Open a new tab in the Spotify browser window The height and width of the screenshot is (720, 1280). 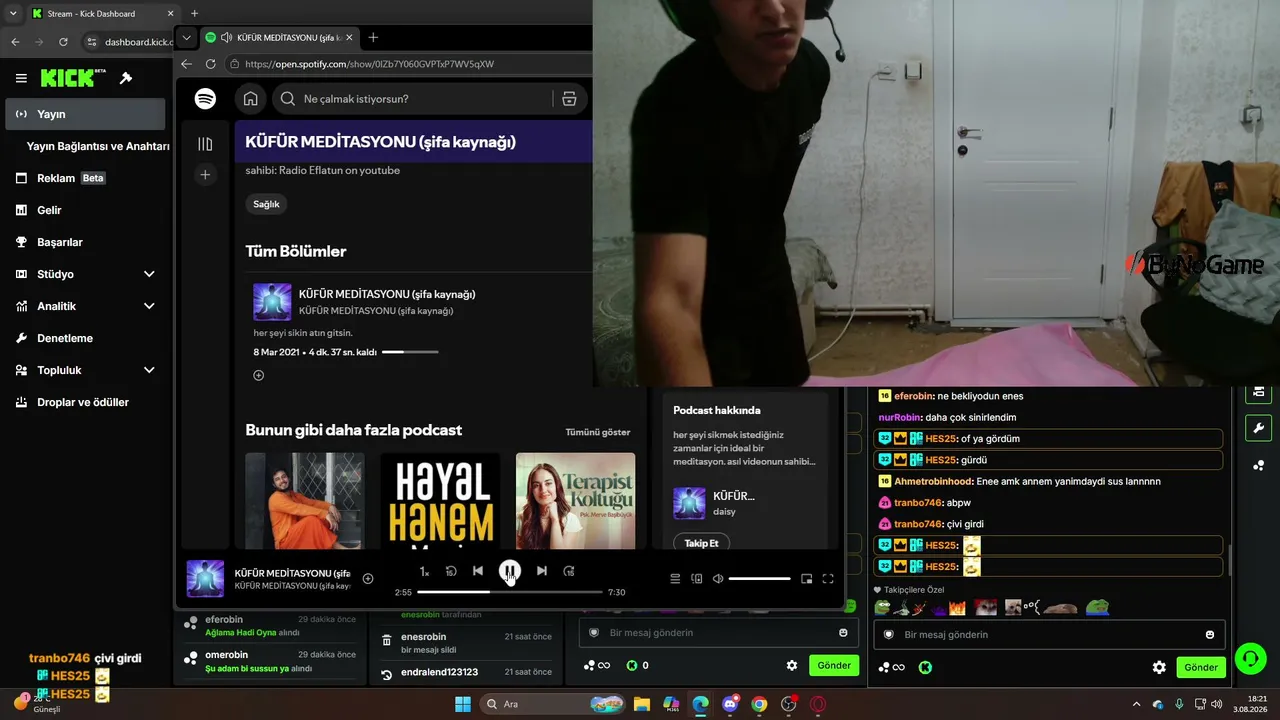pos(373,38)
